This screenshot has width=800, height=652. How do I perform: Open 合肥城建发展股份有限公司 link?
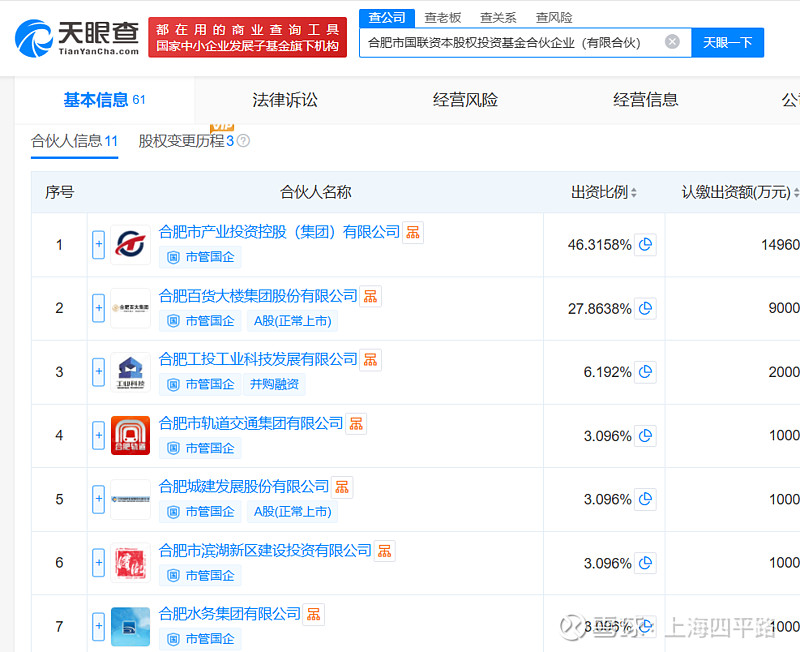[243, 487]
